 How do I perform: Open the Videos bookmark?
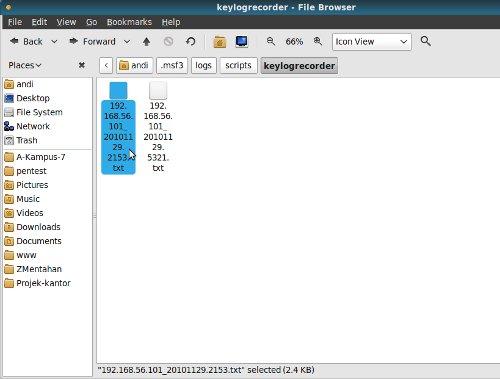tap(24, 213)
